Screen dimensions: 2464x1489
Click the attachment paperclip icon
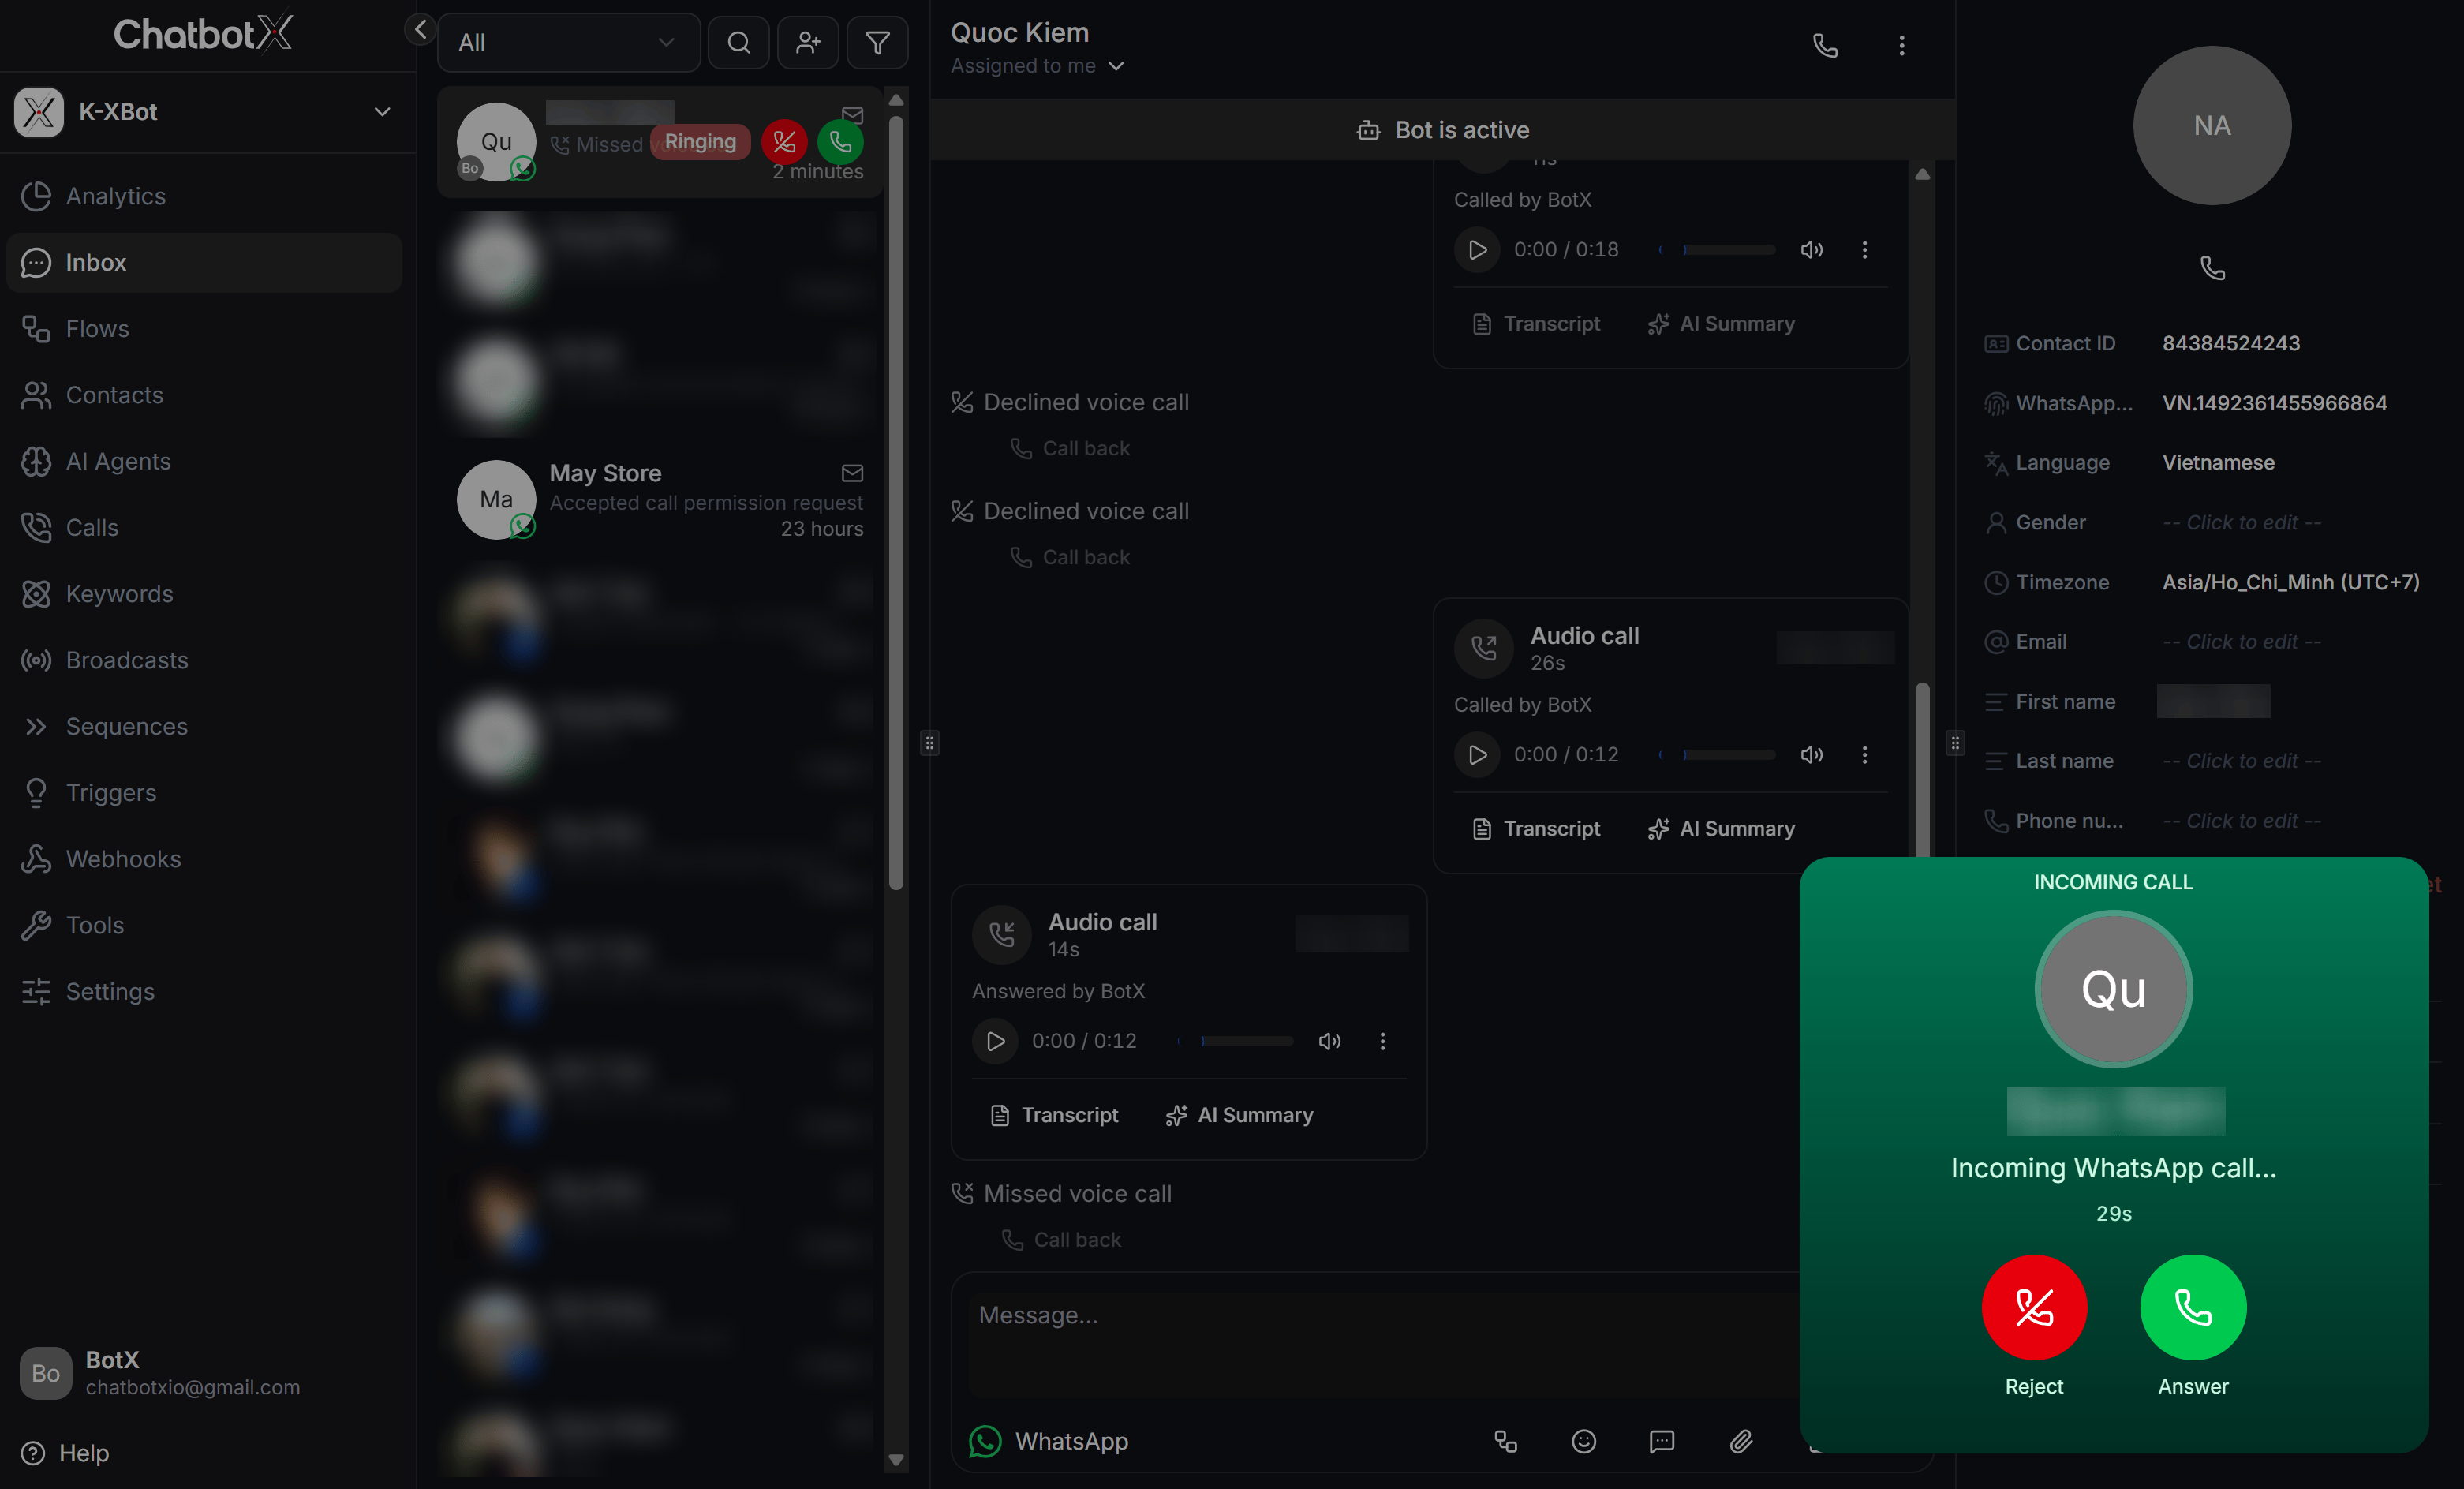pos(1740,1441)
